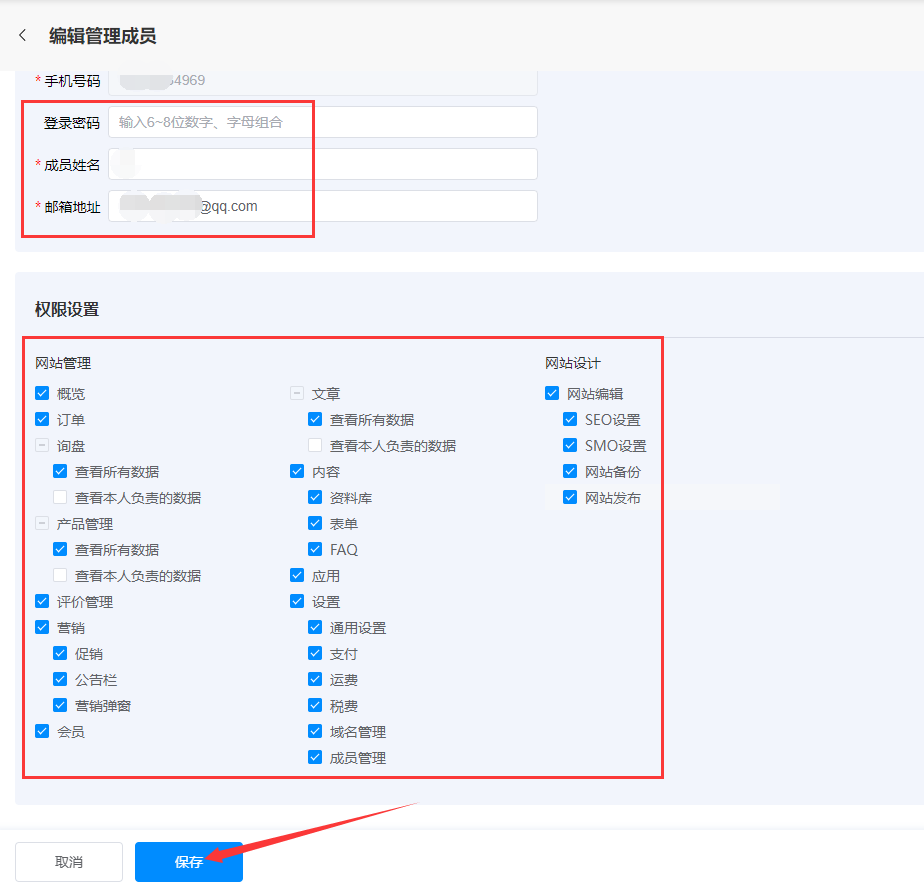Check 查看本人负责的数据 under 文章
924x887 pixels.
pyautogui.click(x=315, y=446)
